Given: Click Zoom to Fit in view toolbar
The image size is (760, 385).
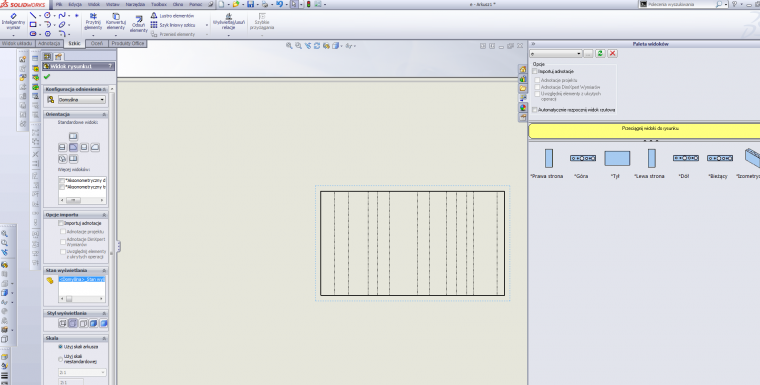Looking at the screenshot, I should coord(289,46).
